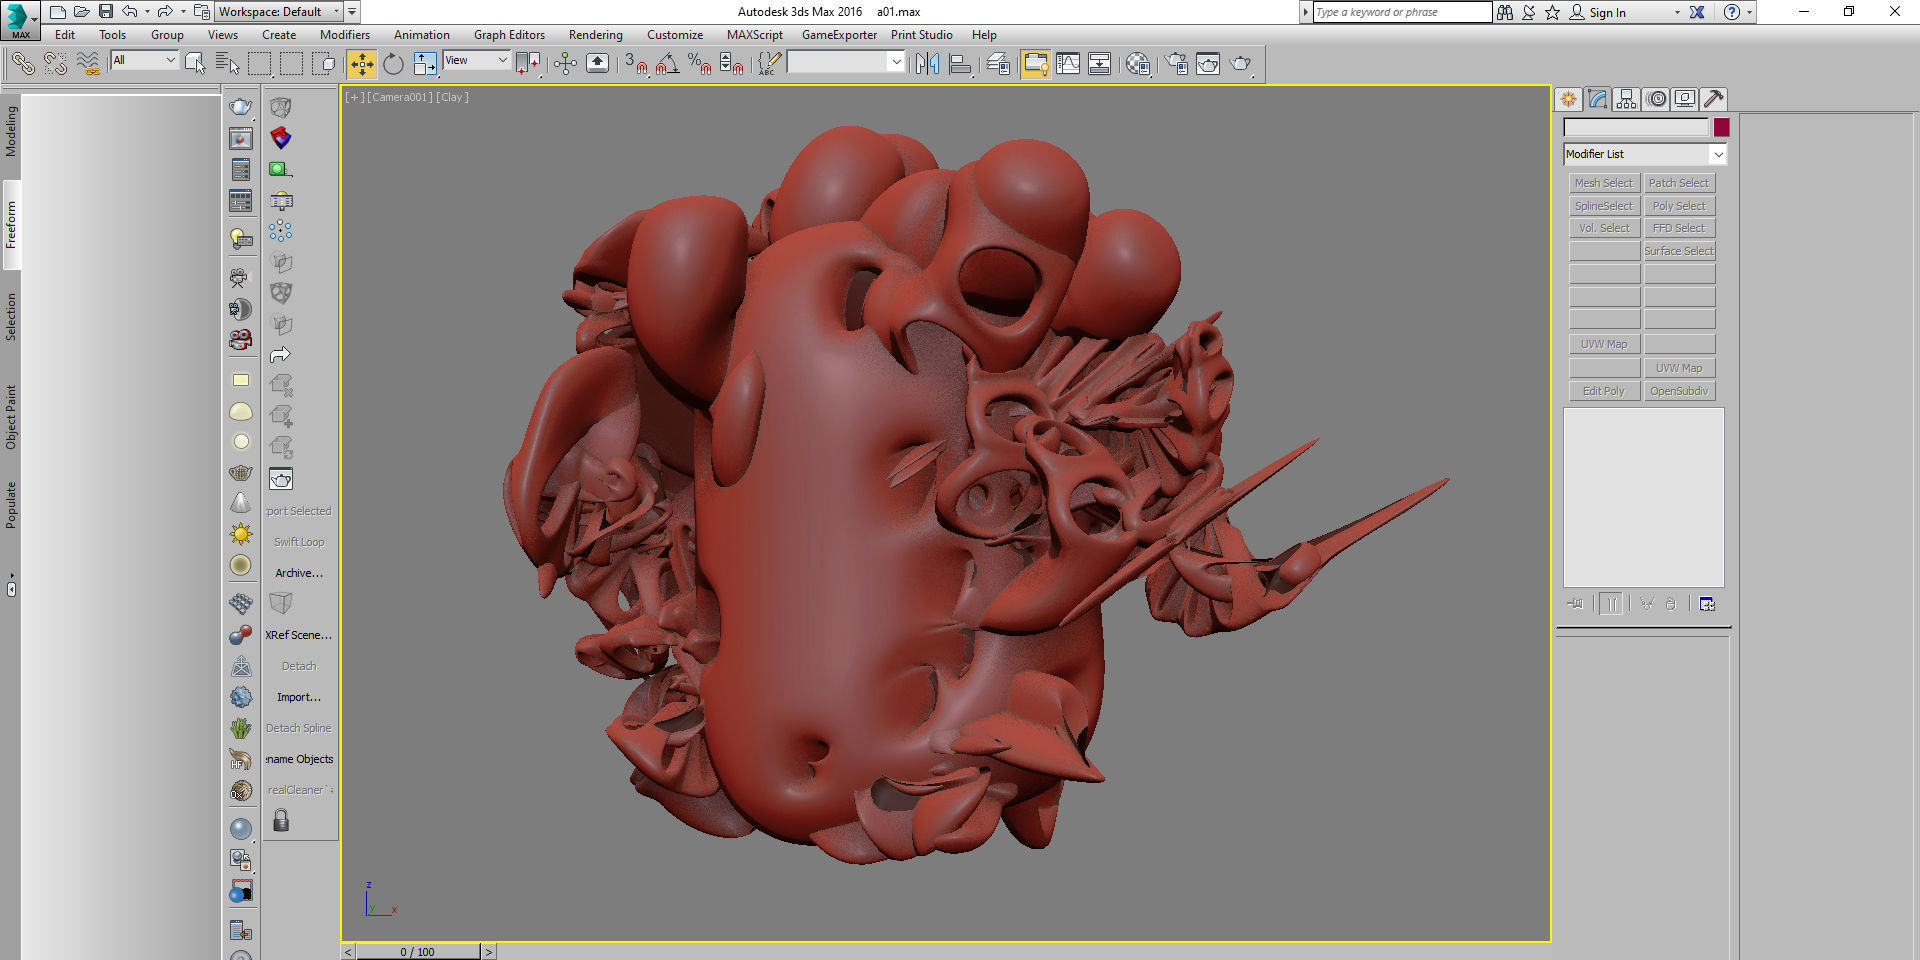This screenshot has height=960, width=1920.
Task: Click the Edit Poly modifier button
Action: click(1604, 391)
